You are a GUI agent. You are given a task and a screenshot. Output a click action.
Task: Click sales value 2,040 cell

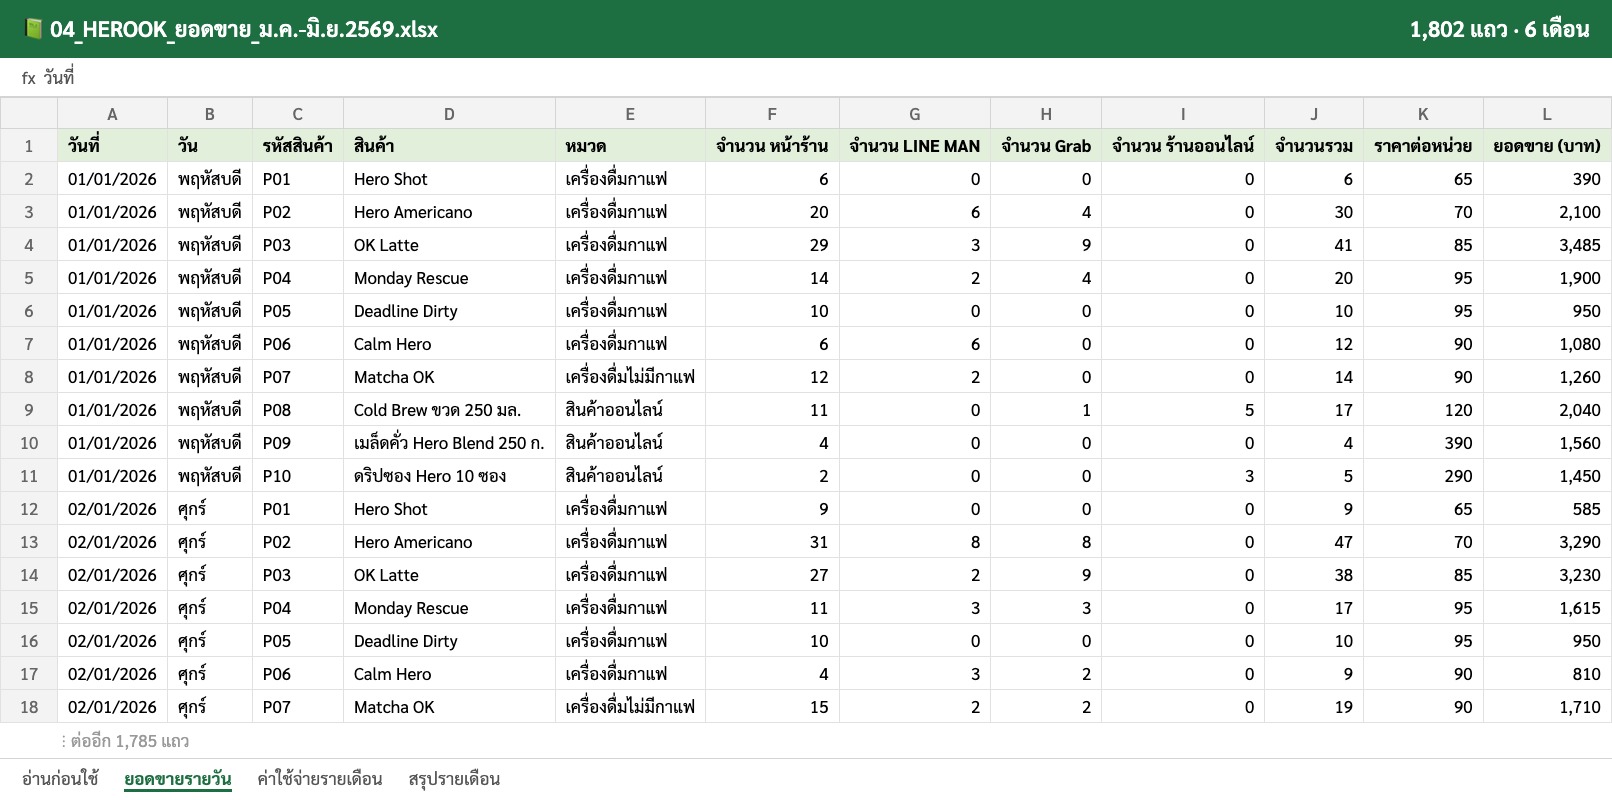click(x=1547, y=410)
